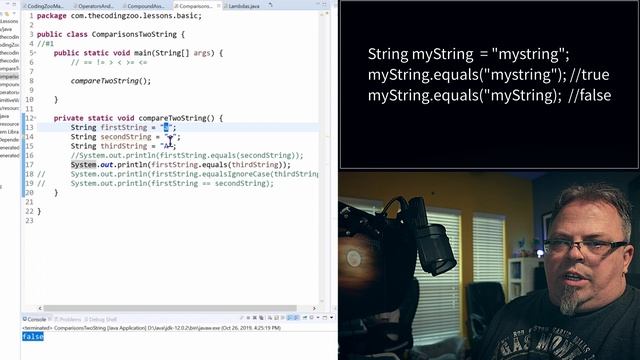Click the thirdString declaration on line 15
640x360 pixels.
(x=123, y=146)
